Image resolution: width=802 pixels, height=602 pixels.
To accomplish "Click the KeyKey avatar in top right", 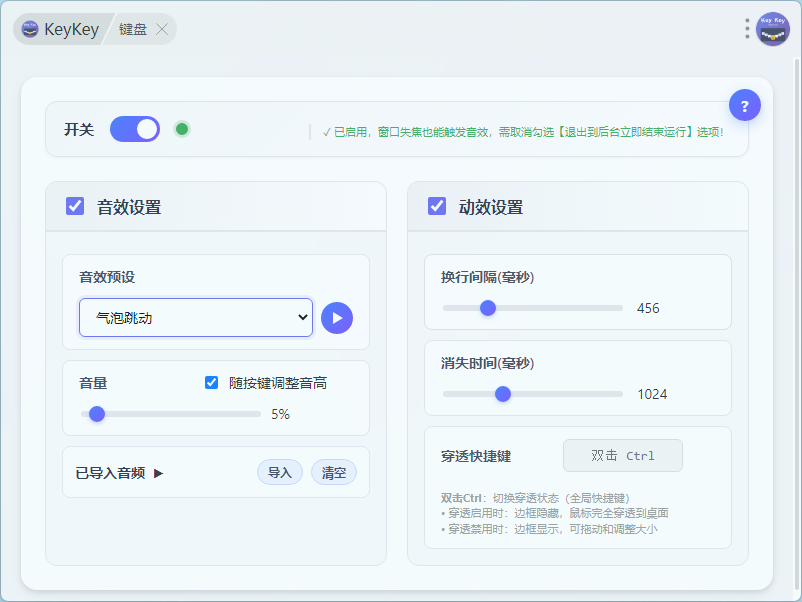I will [773, 29].
